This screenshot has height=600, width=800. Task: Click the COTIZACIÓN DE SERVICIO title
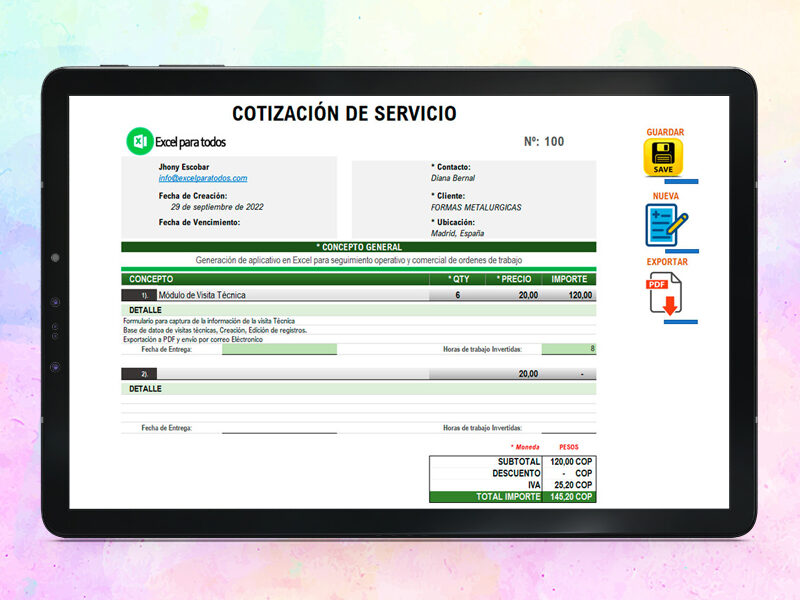pyautogui.click(x=344, y=113)
